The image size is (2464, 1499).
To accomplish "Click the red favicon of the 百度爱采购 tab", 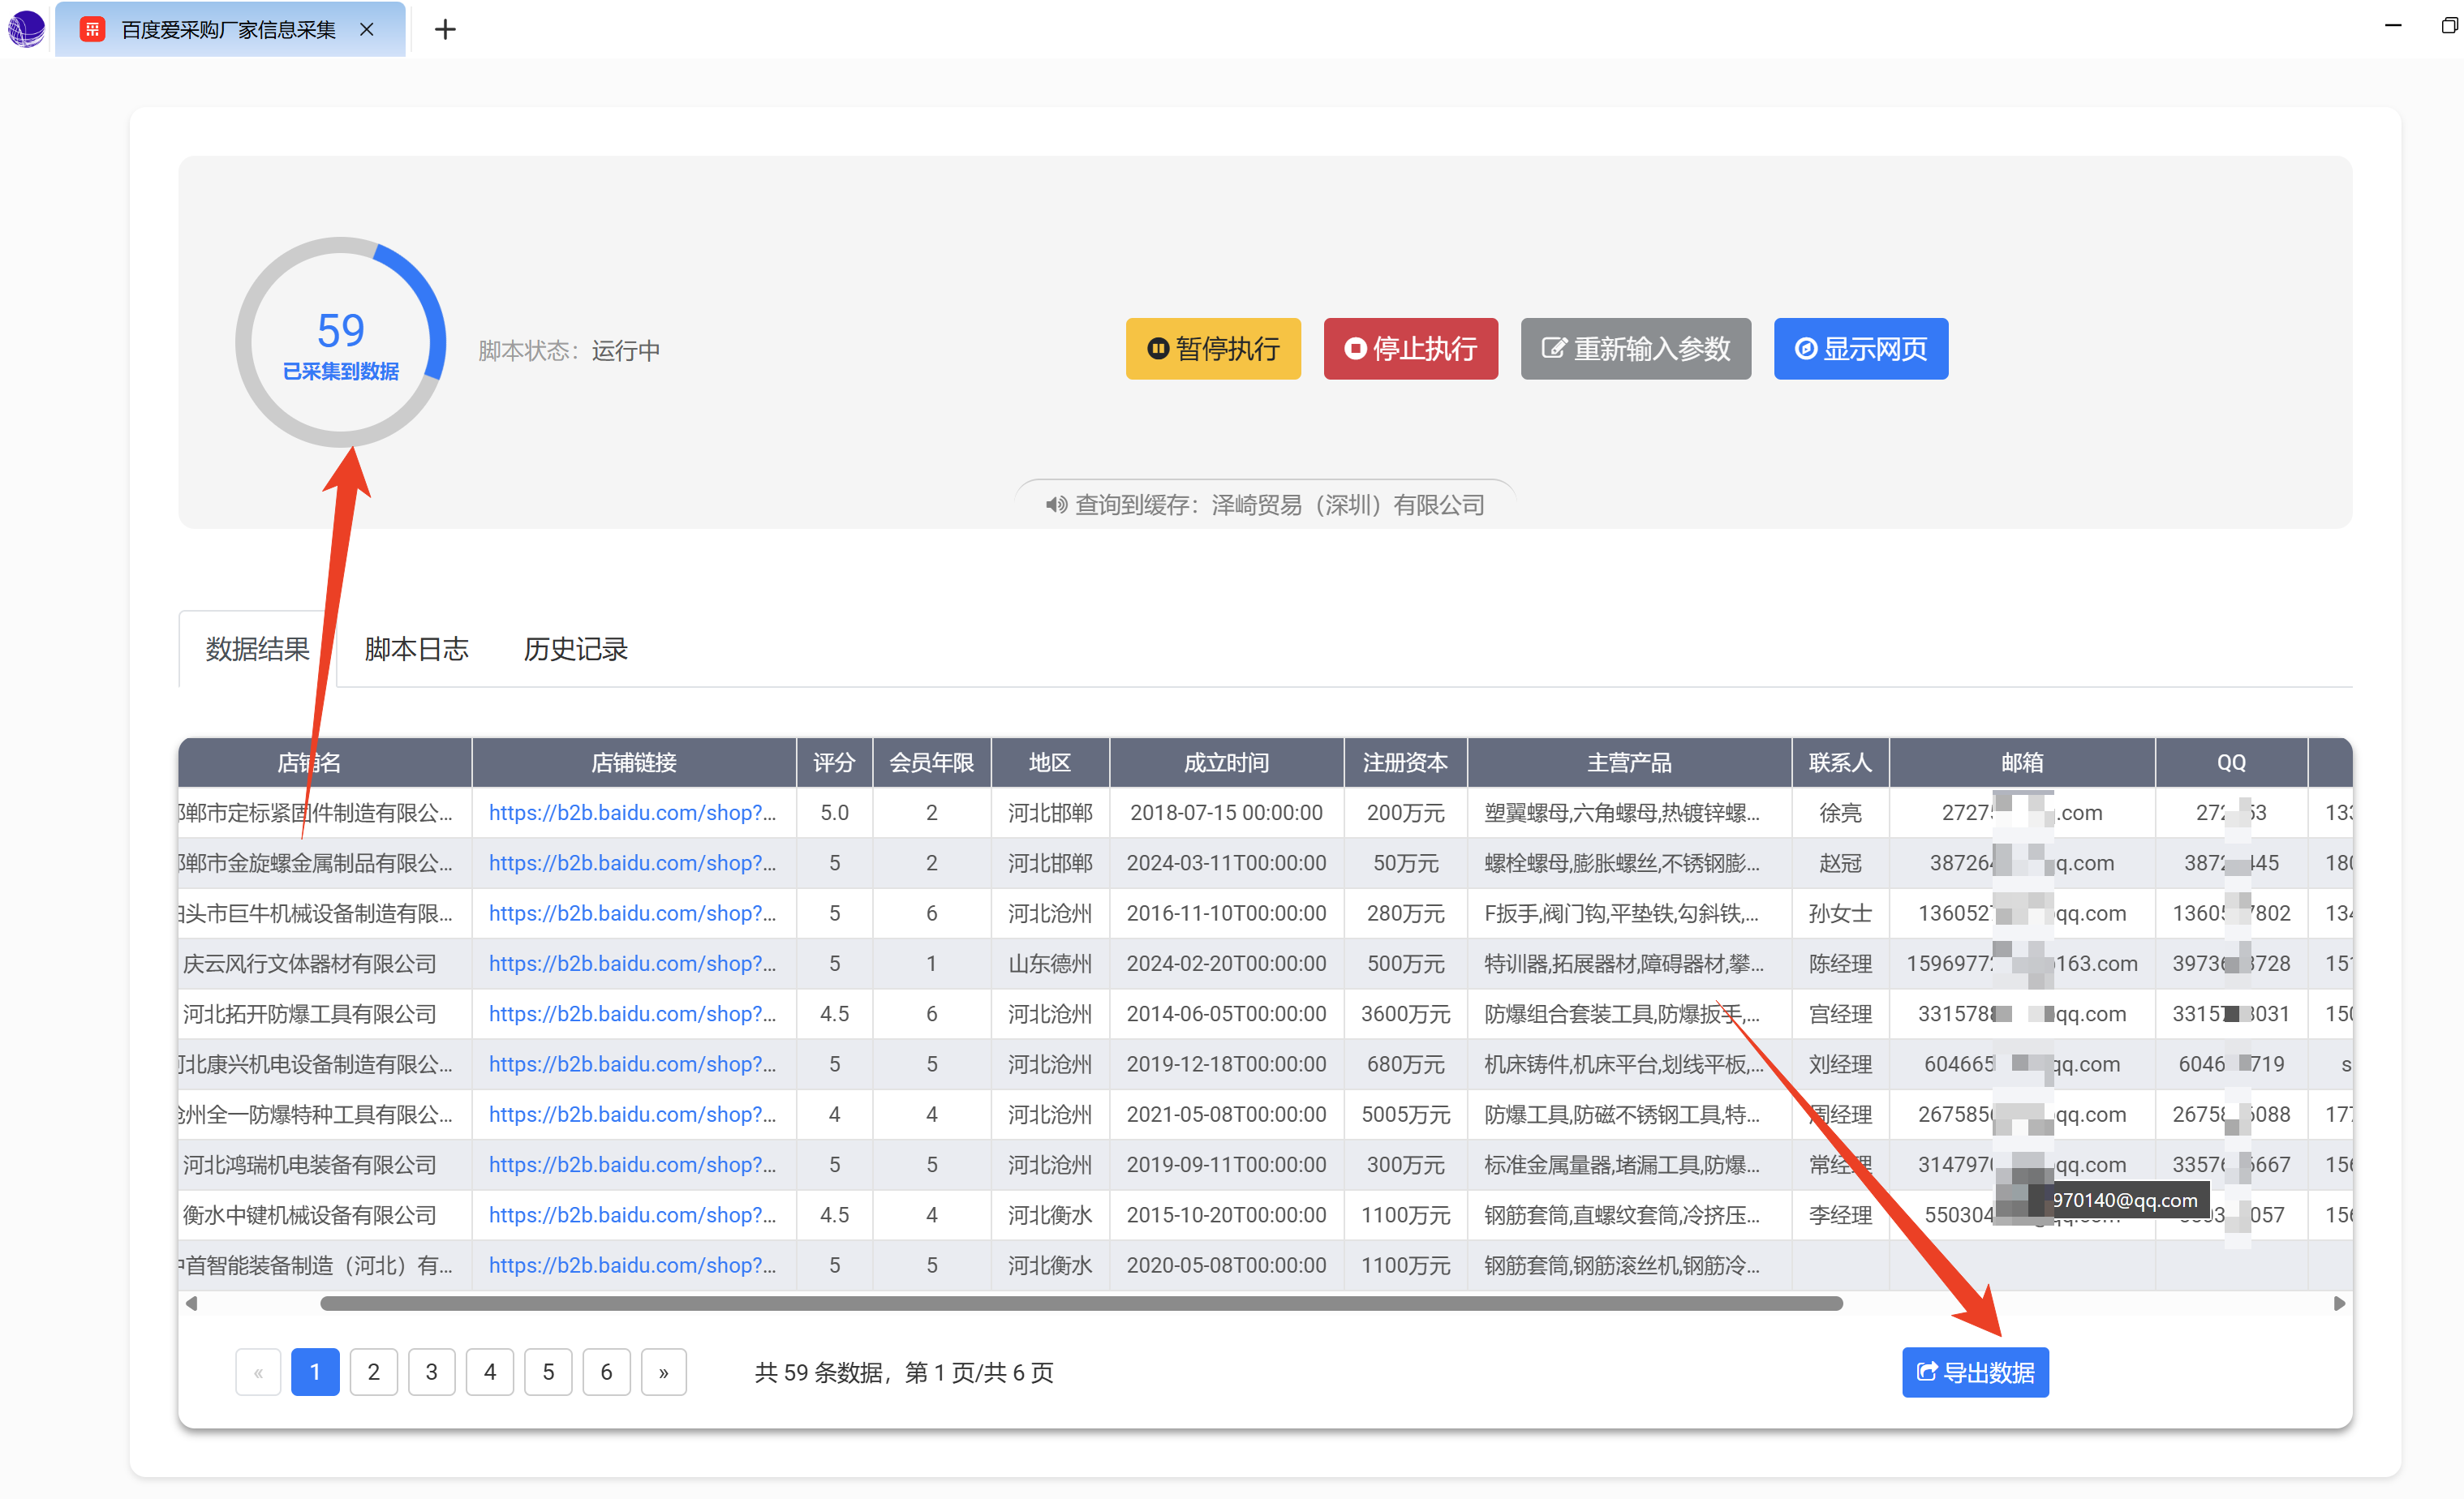I will point(92,30).
